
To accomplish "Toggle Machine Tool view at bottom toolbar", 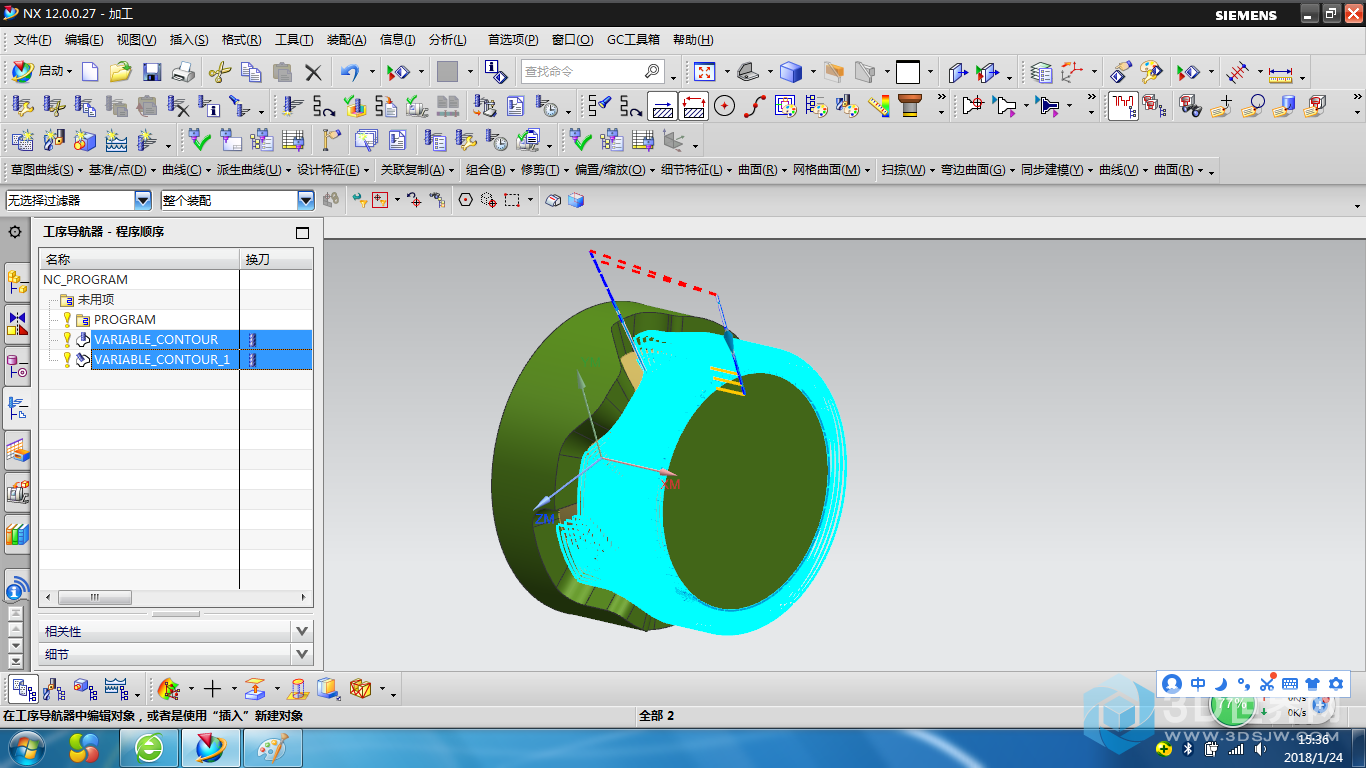I will 55,689.
